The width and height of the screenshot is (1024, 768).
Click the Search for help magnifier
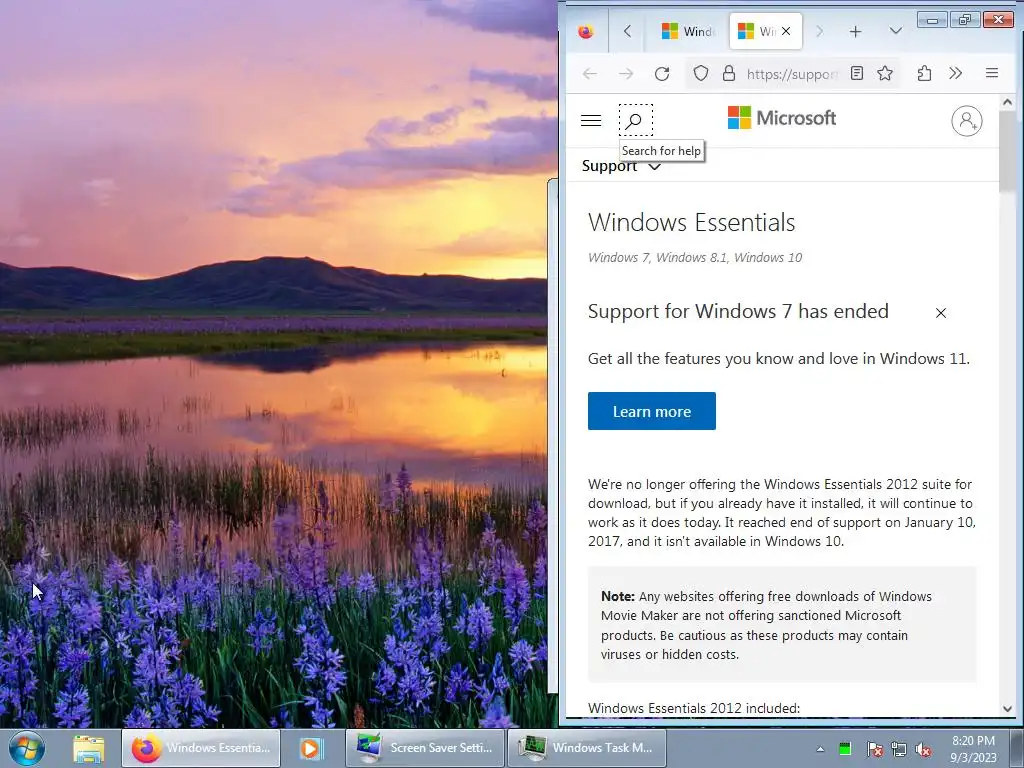click(635, 120)
